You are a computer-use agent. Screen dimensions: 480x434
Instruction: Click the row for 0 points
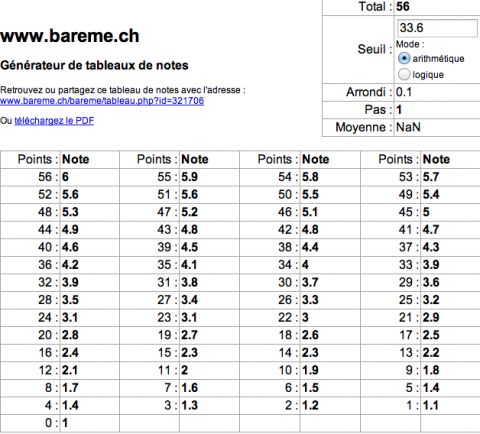point(60,423)
